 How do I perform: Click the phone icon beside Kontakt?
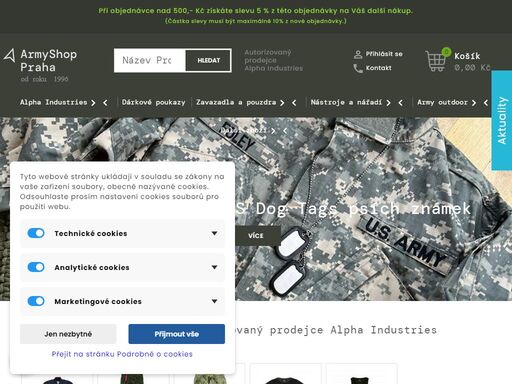coord(358,68)
